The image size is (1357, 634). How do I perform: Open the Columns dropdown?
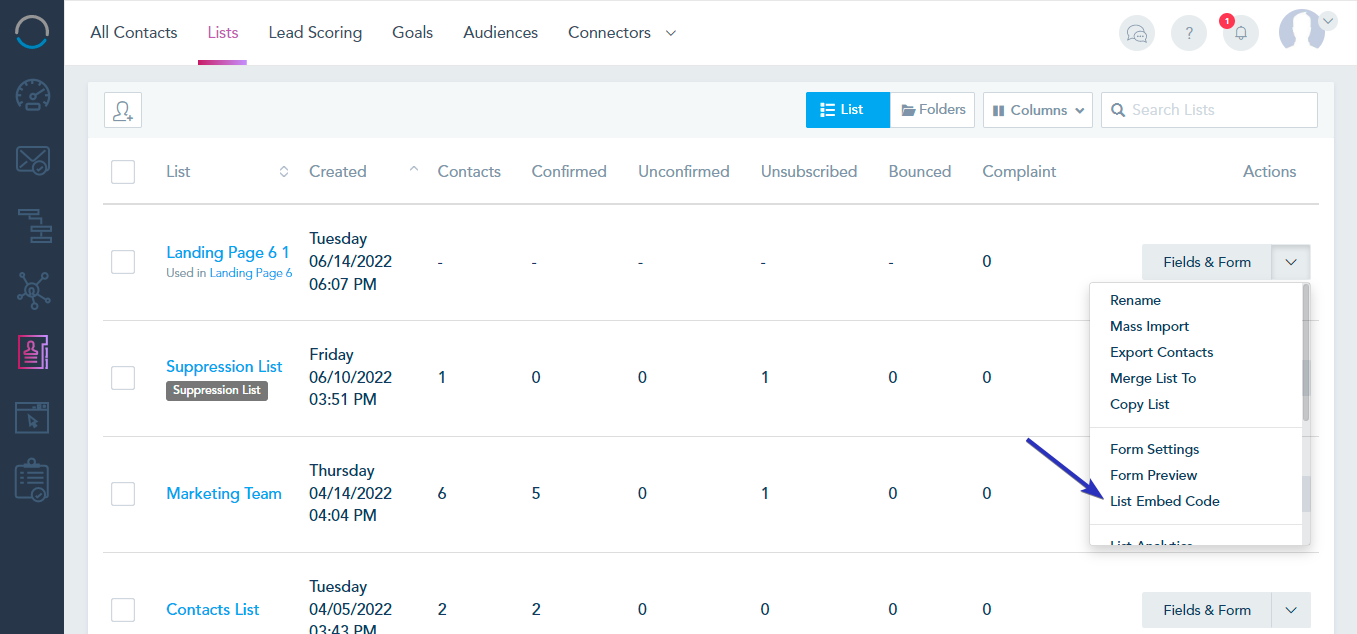[1038, 110]
